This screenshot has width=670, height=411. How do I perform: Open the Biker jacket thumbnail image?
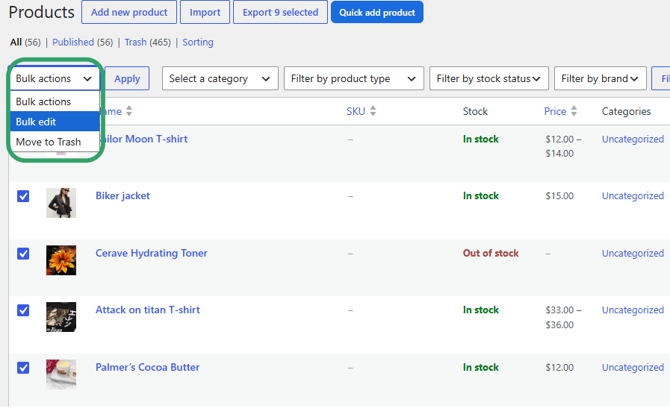[x=61, y=203]
